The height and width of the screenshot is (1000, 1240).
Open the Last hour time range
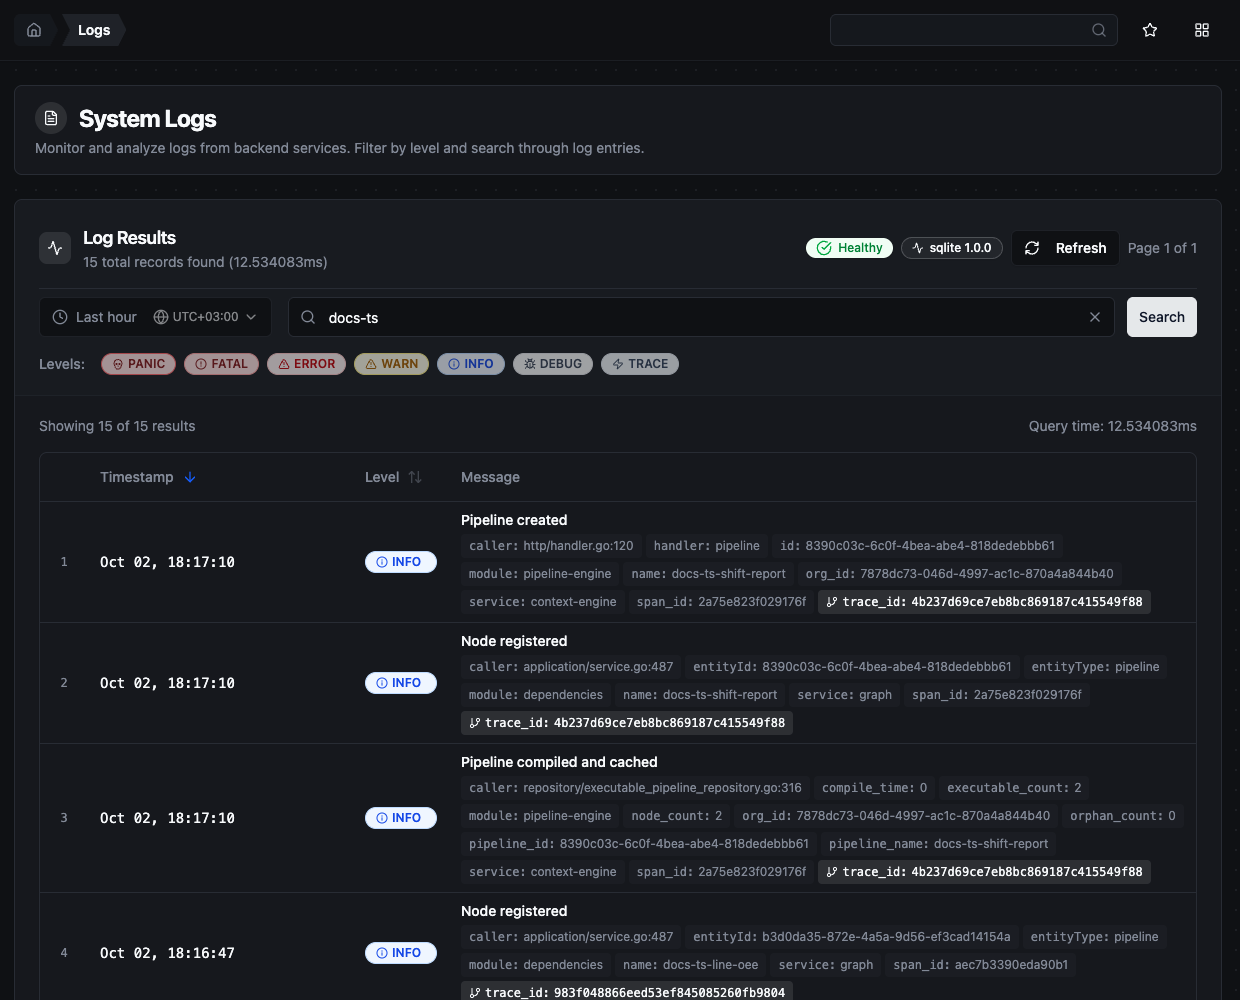[x=94, y=317]
